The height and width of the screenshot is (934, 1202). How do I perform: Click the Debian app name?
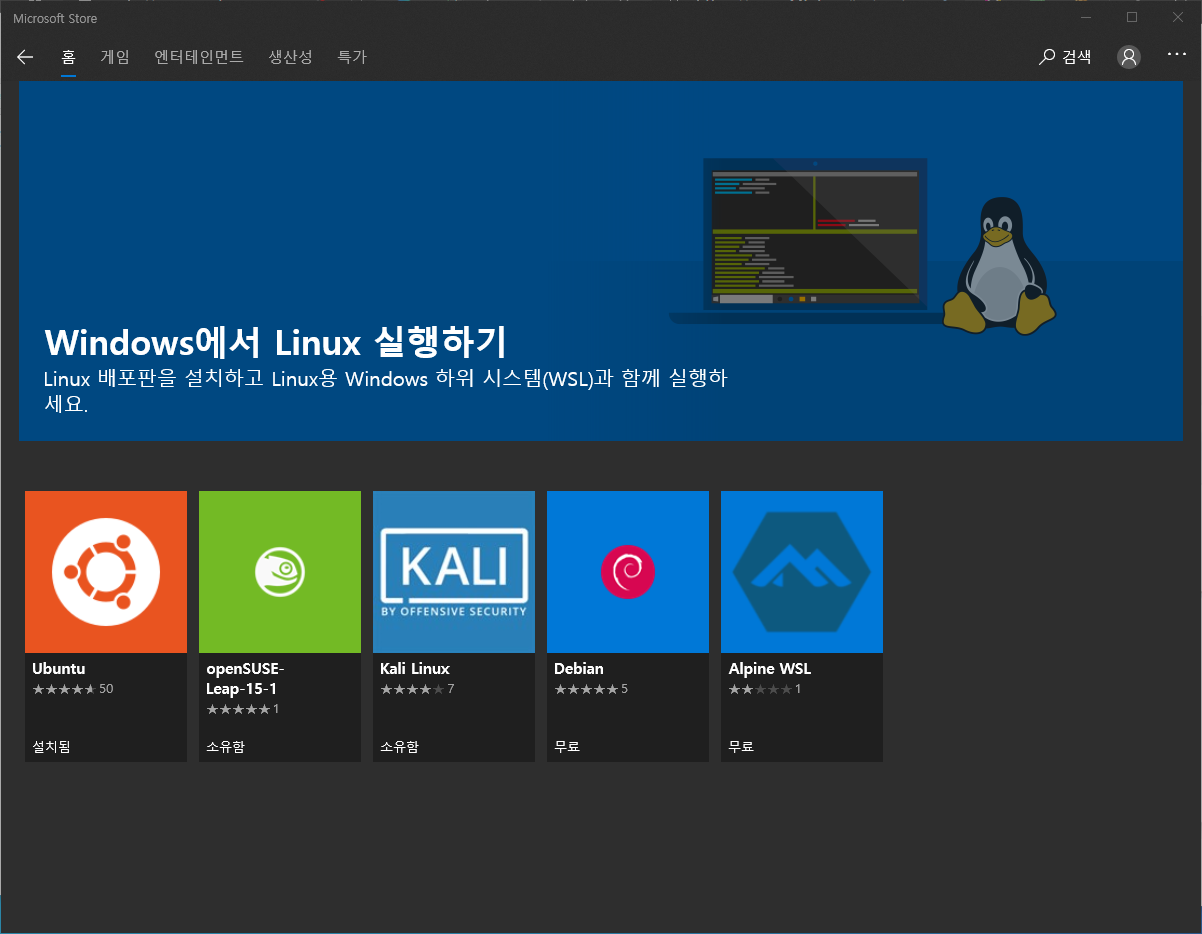point(579,668)
